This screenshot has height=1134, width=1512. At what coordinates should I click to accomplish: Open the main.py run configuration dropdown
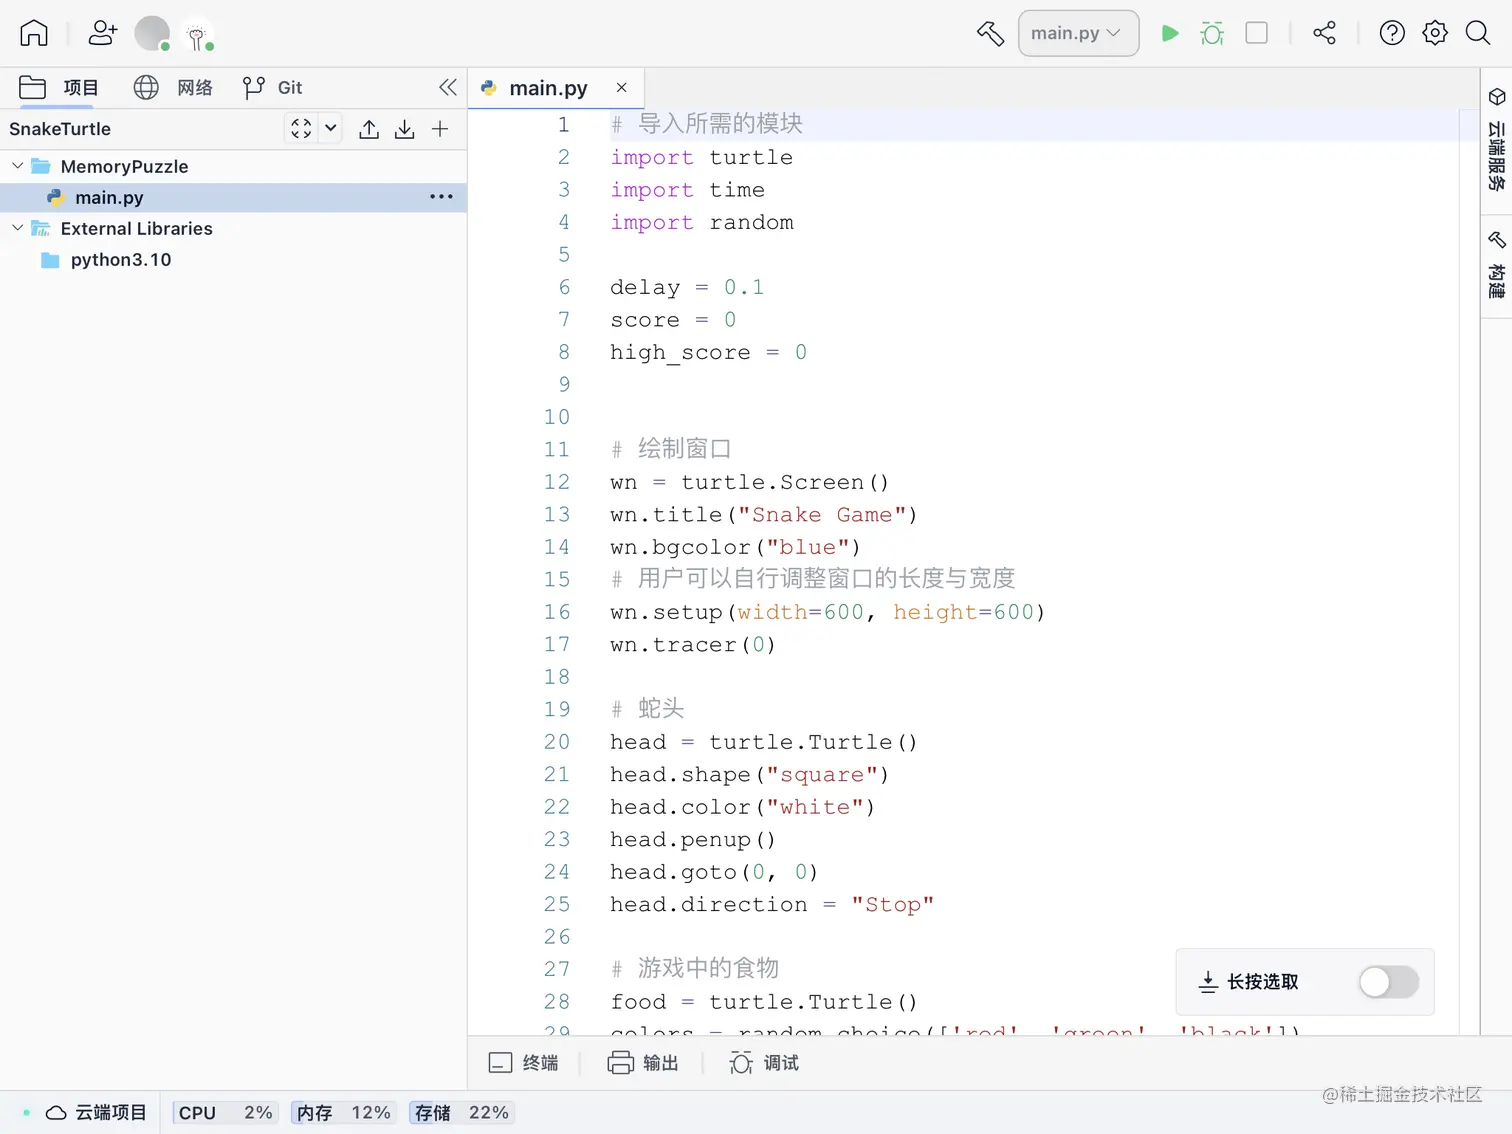1078,33
